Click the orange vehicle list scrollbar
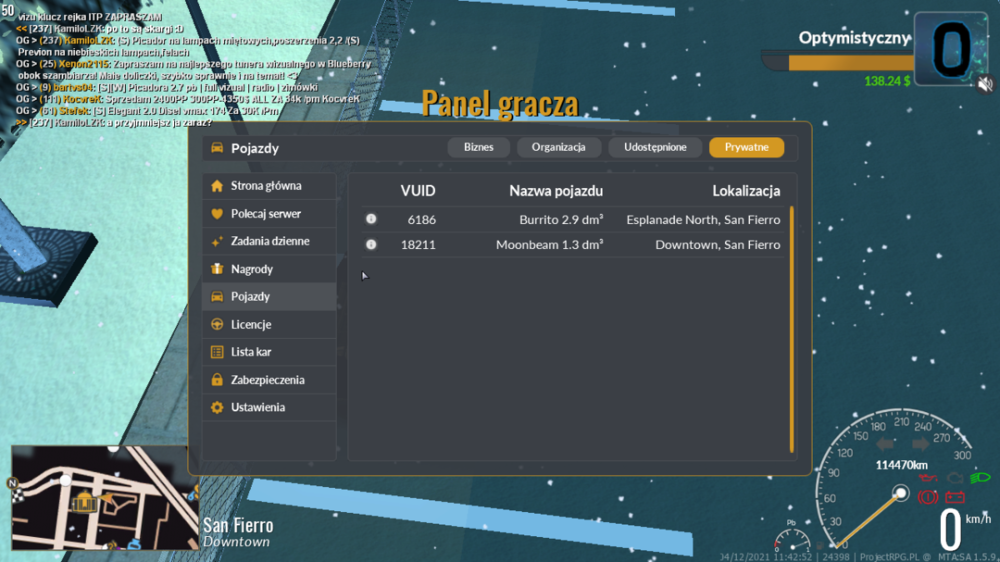Screen dimensions: 1000x562 tap(791, 329)
